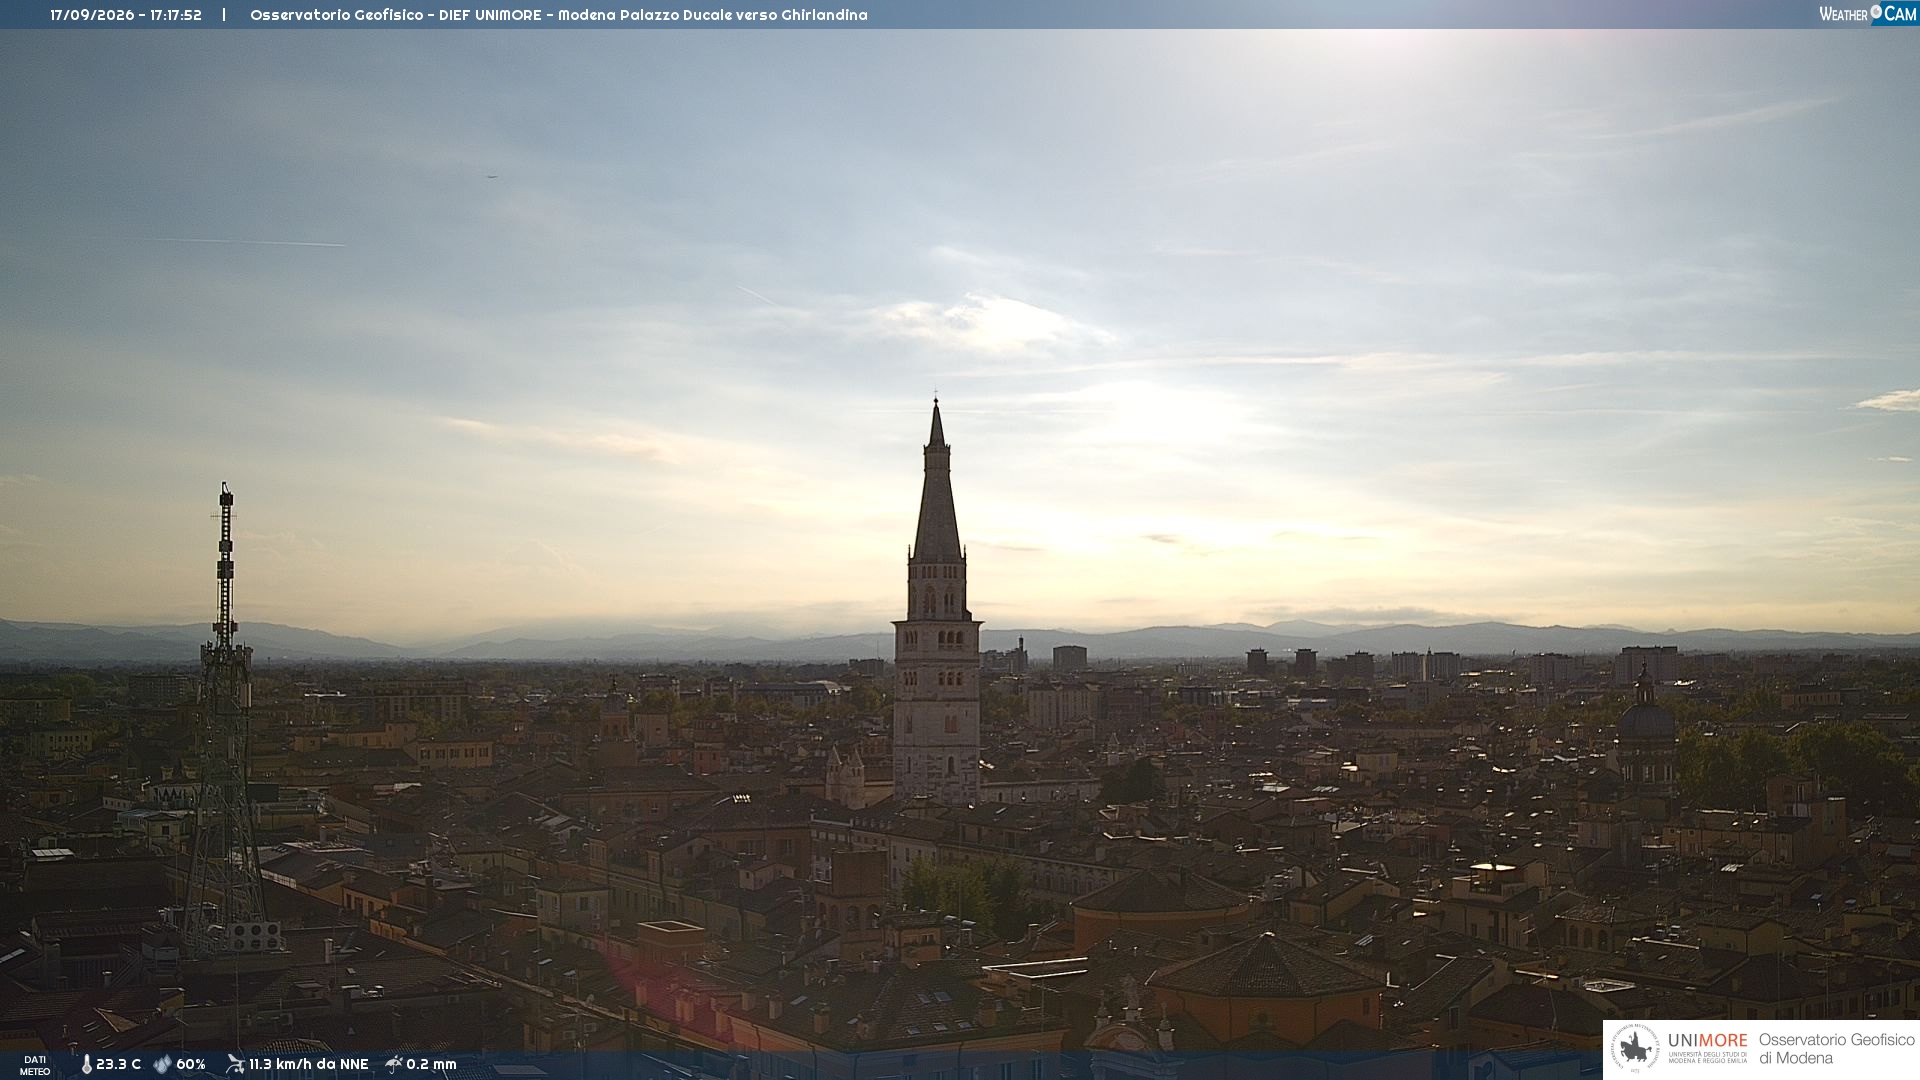1920x1080 pixels.
Task: Click the Osservatorio Geofisico camera title text
Action: click(558, 15)
